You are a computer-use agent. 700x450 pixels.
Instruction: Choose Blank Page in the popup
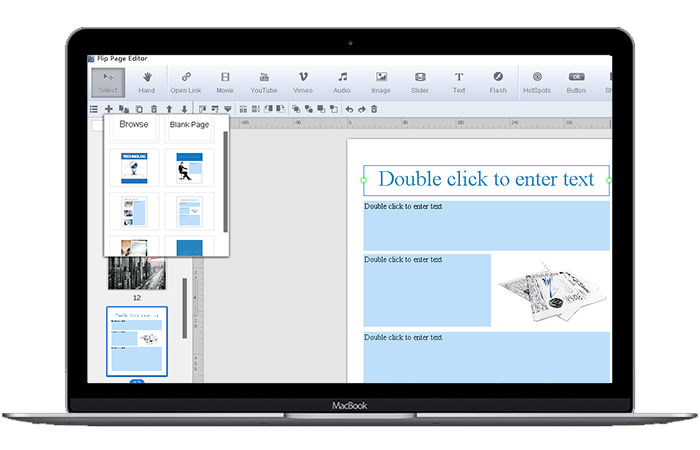[x=189, y=125]
